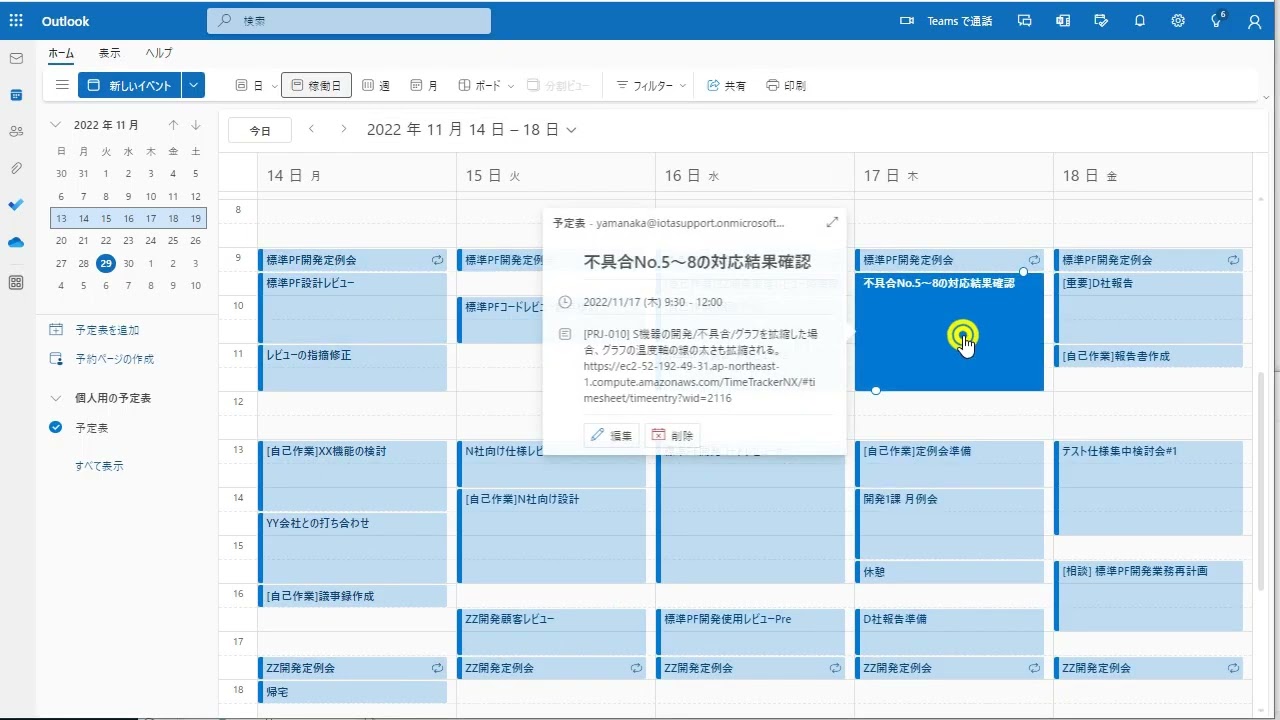Screen dimensions: 1280x720
Task: Open the account profile icon
Action: click(x=1254, y=21)
